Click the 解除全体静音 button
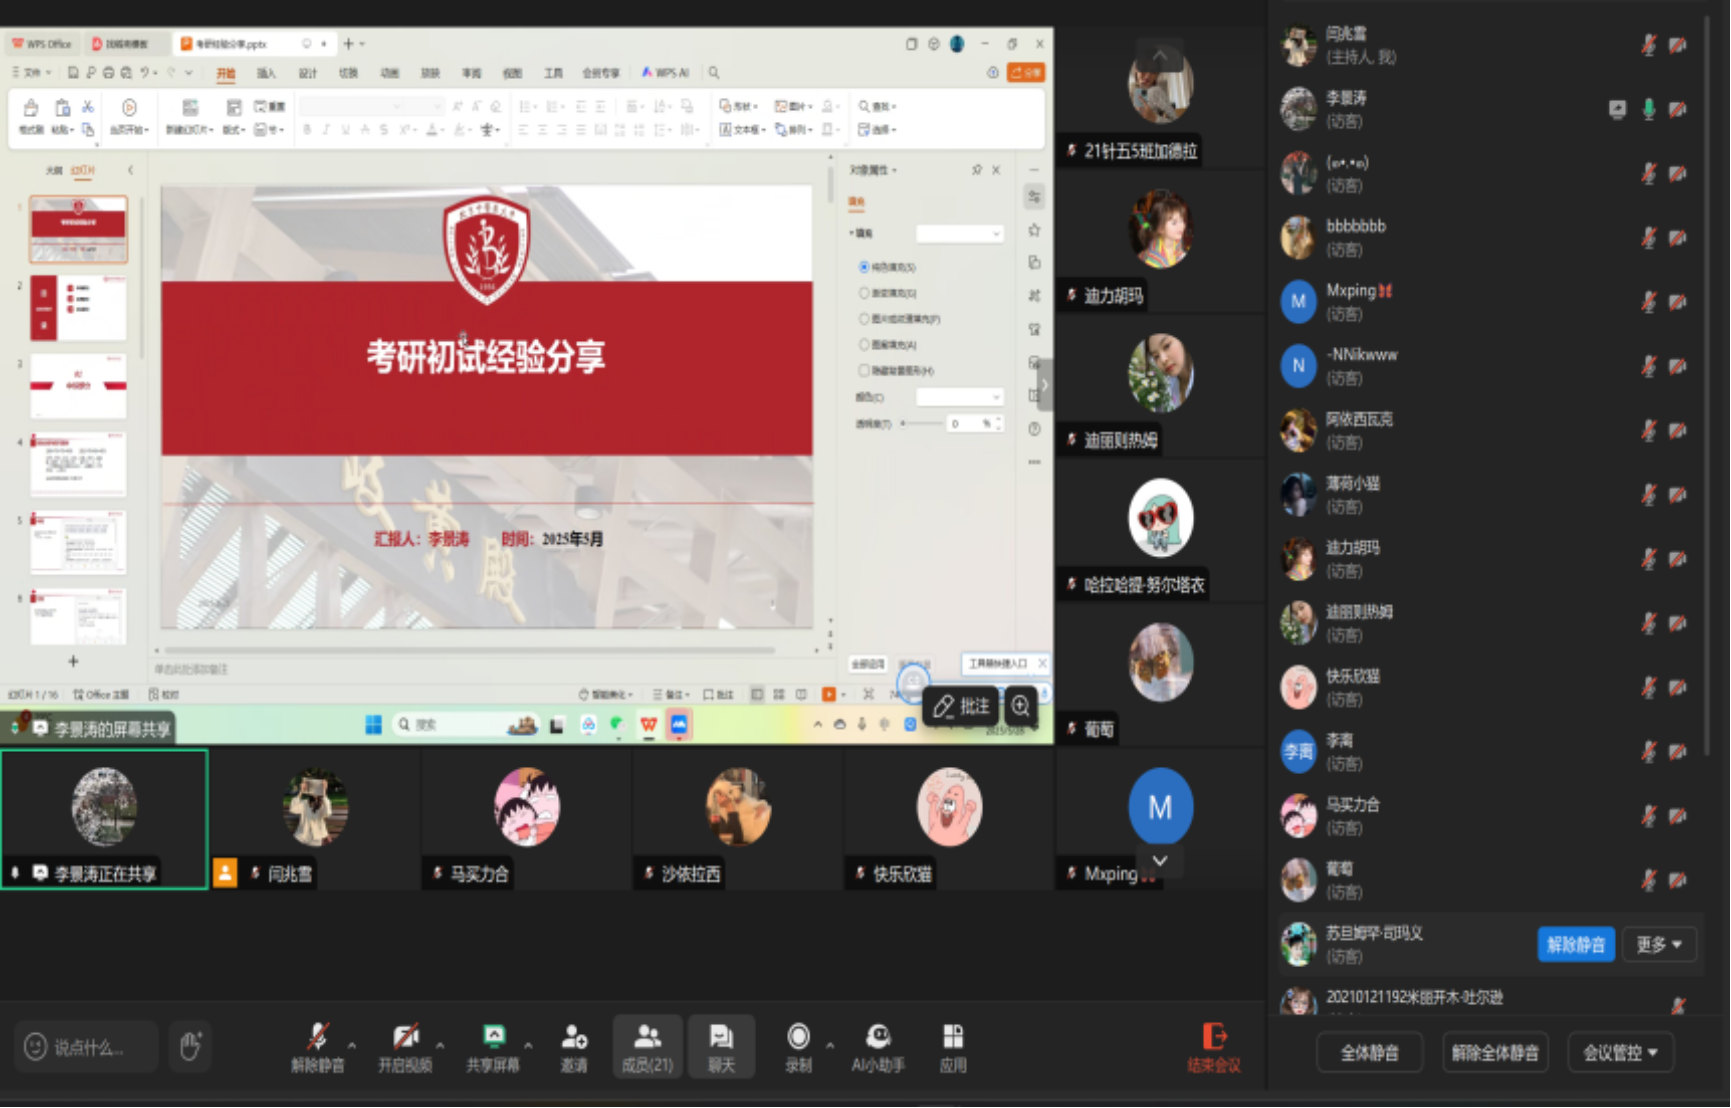Viewport: 1731px width, 1108px height. click(x=1494, y=1052)
